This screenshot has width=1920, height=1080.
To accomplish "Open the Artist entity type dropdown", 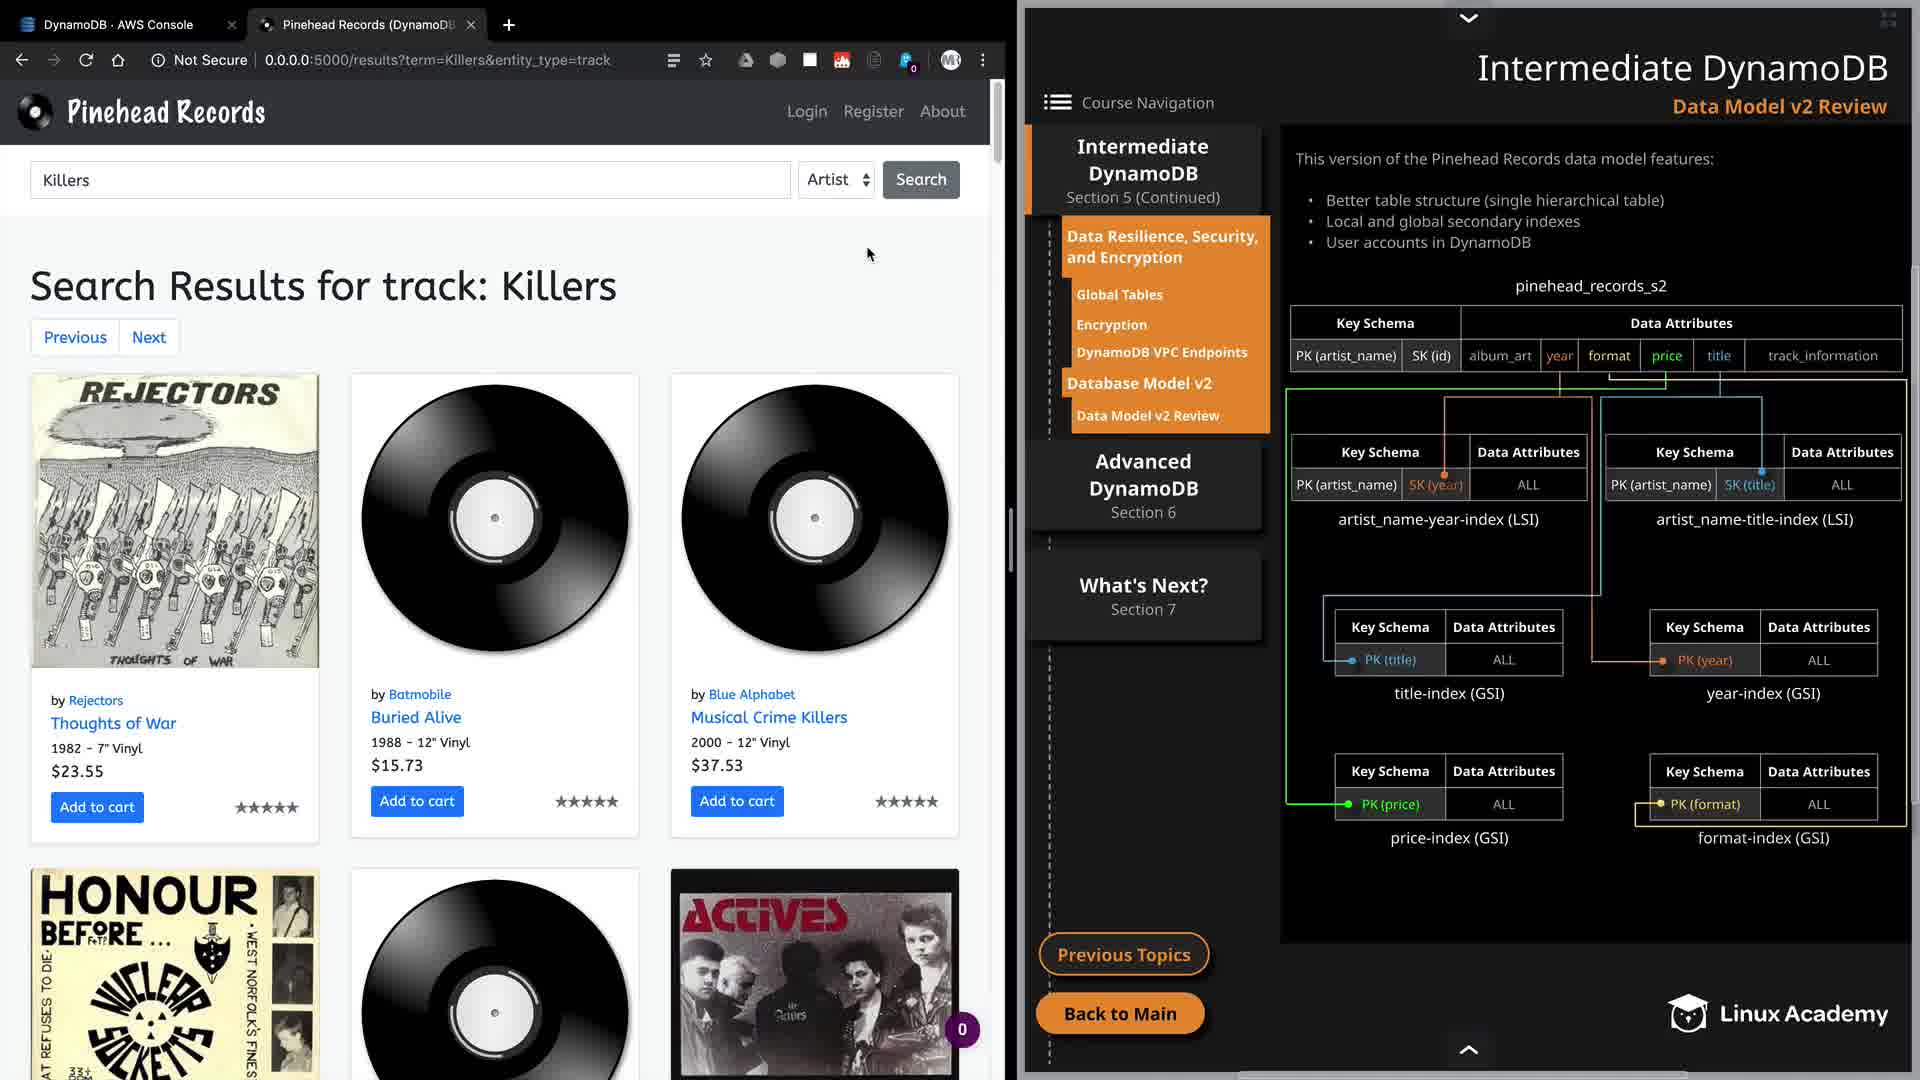I will pyautogui.click(x=837, y=180).
